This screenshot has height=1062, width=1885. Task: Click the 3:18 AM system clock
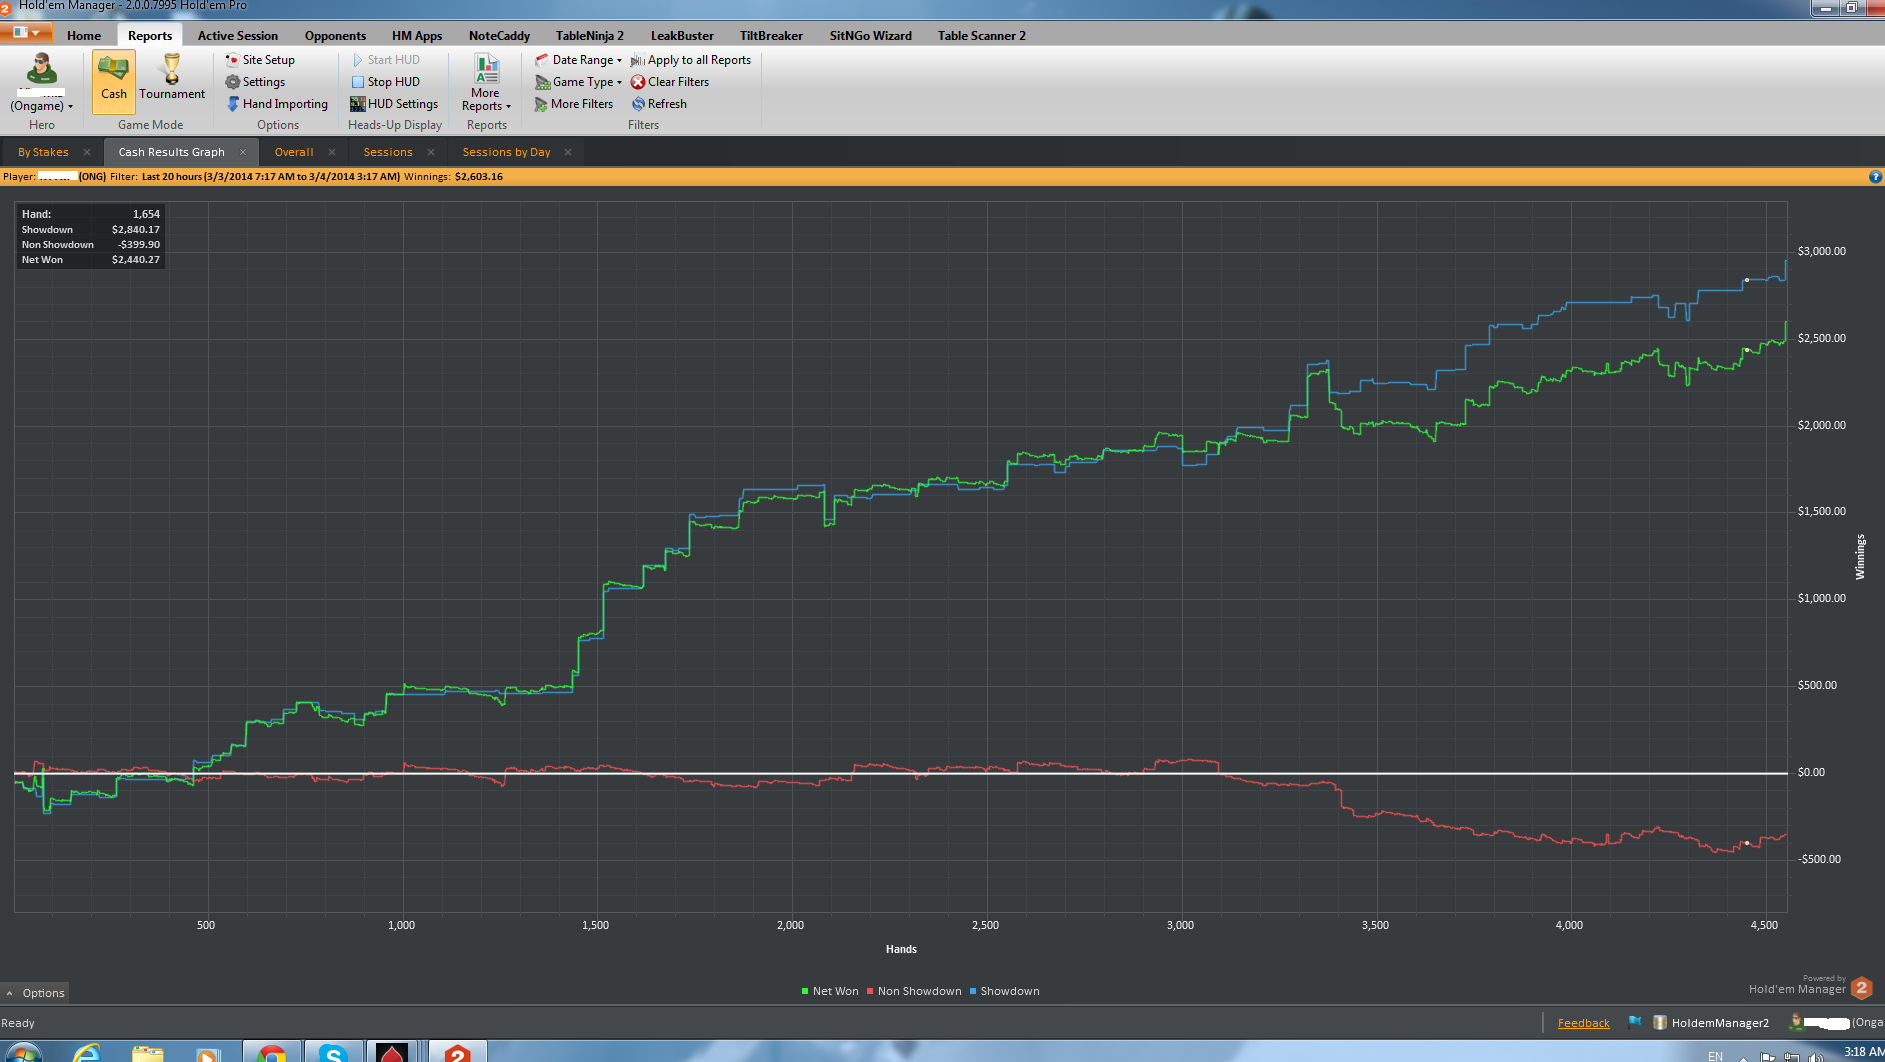(1863, 1051)
